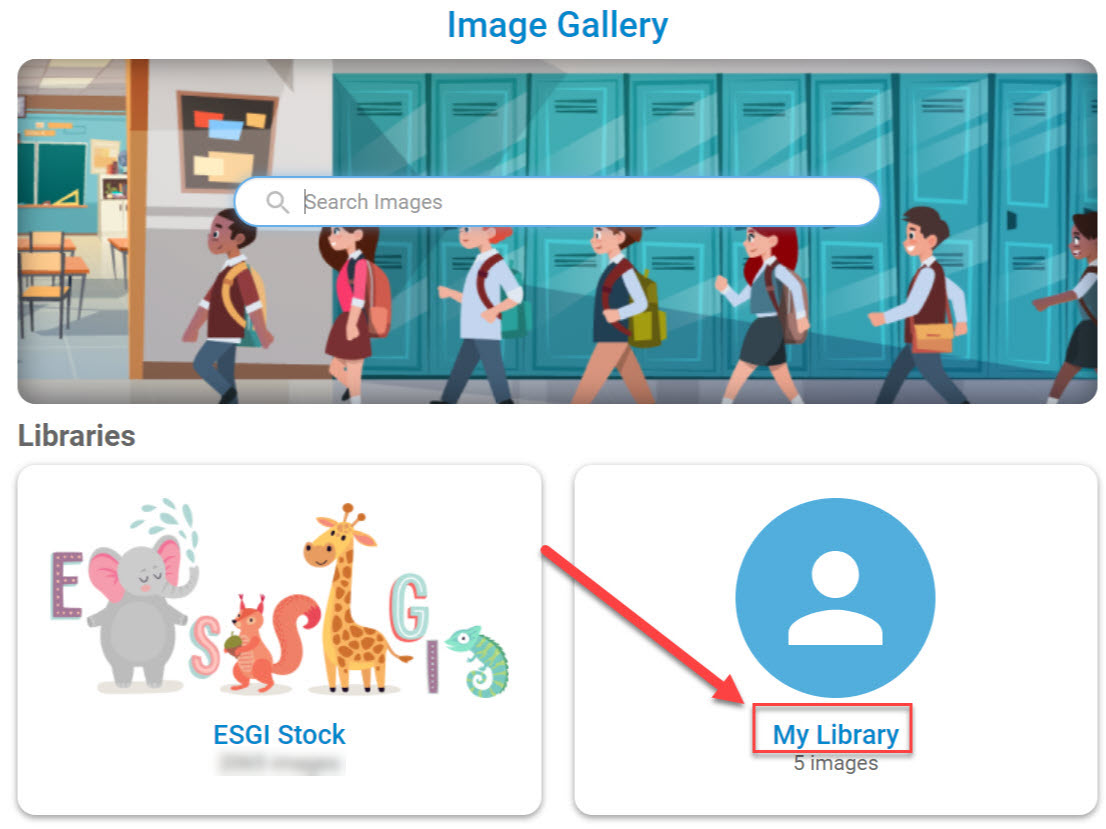The width and height of the screenshot is (1106, 829).
Task: Click the letter G in the ESGI logo
Action: [409, 607]
